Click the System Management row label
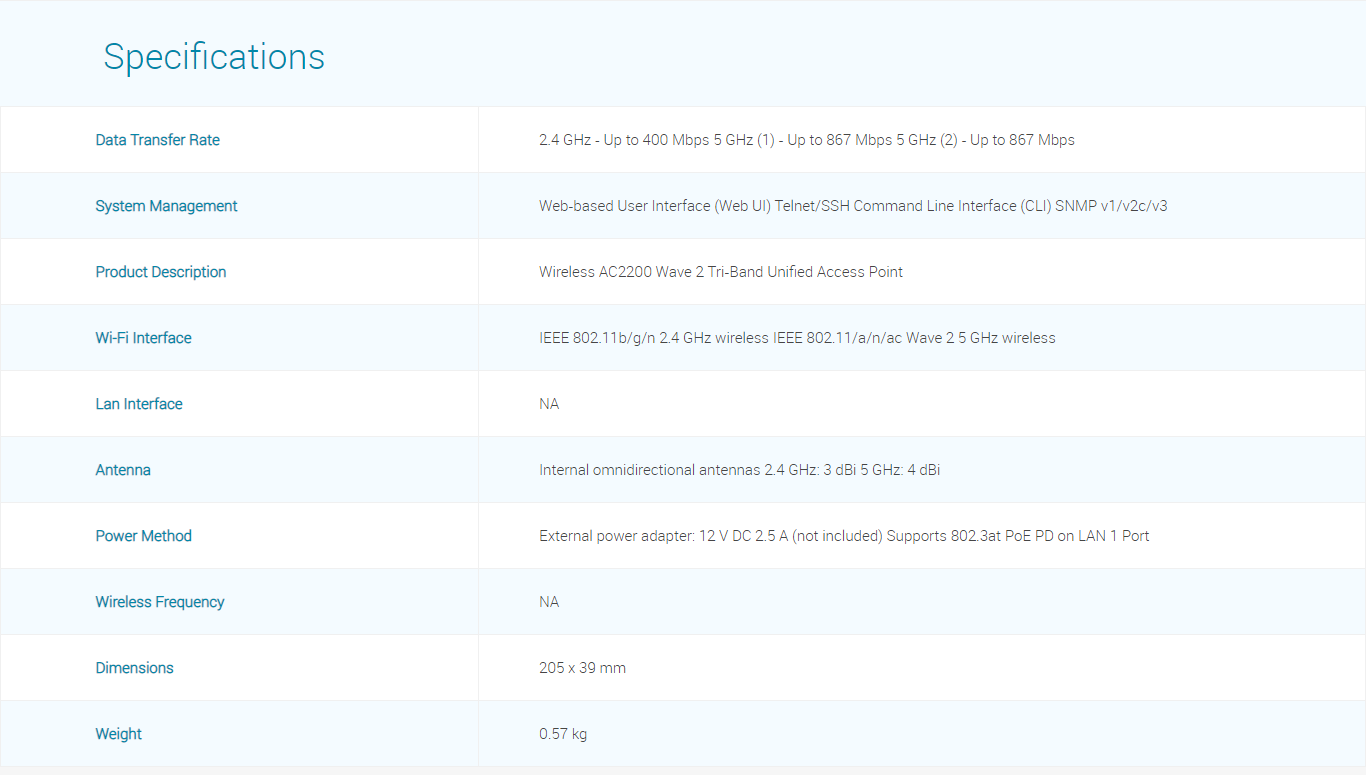Image resolution: width=1366 pixels, height=775 pixels. (x=166, y=206)
